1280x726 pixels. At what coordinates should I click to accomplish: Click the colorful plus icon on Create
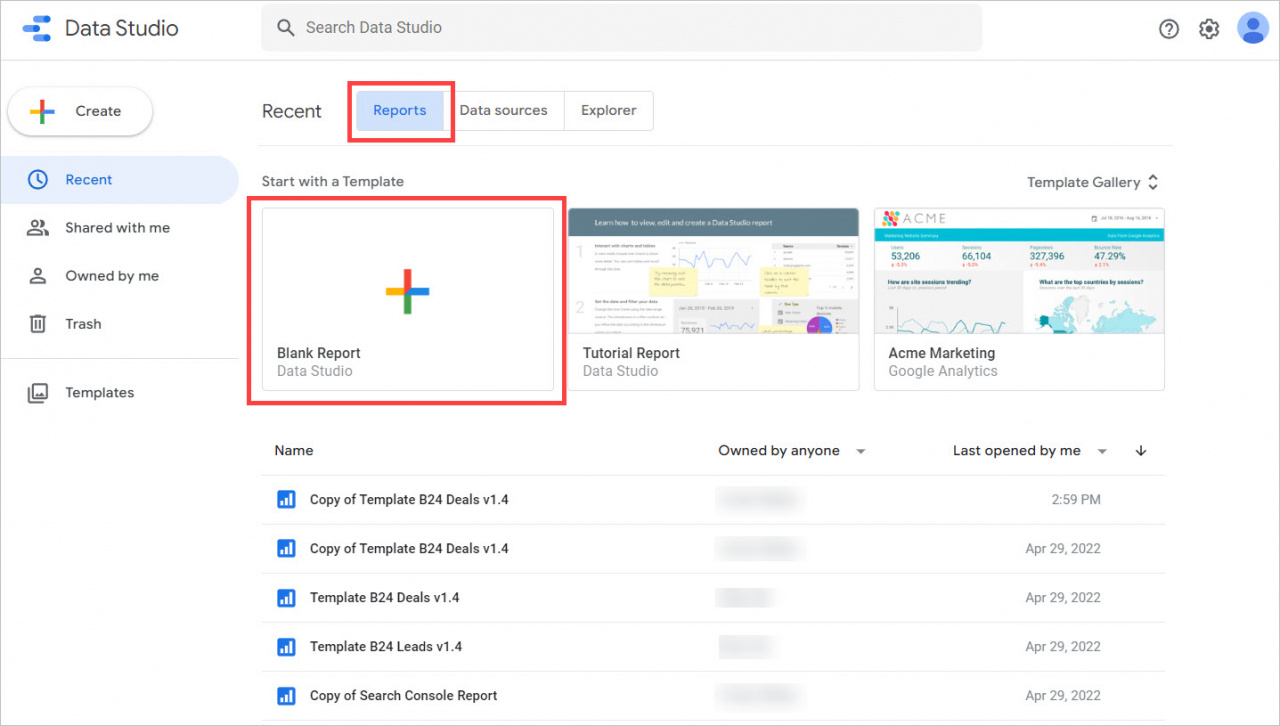pos(42,111)
